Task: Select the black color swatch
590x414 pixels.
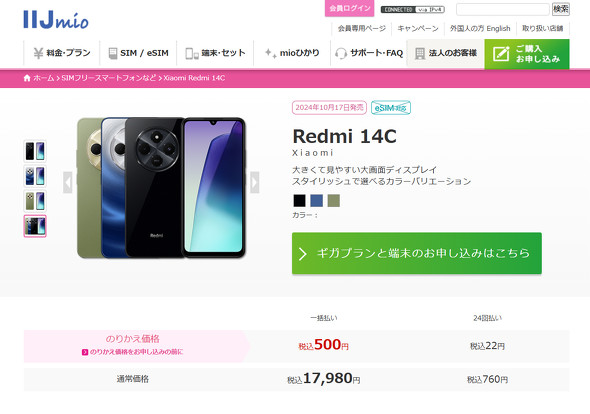Action: coord(300,201)
